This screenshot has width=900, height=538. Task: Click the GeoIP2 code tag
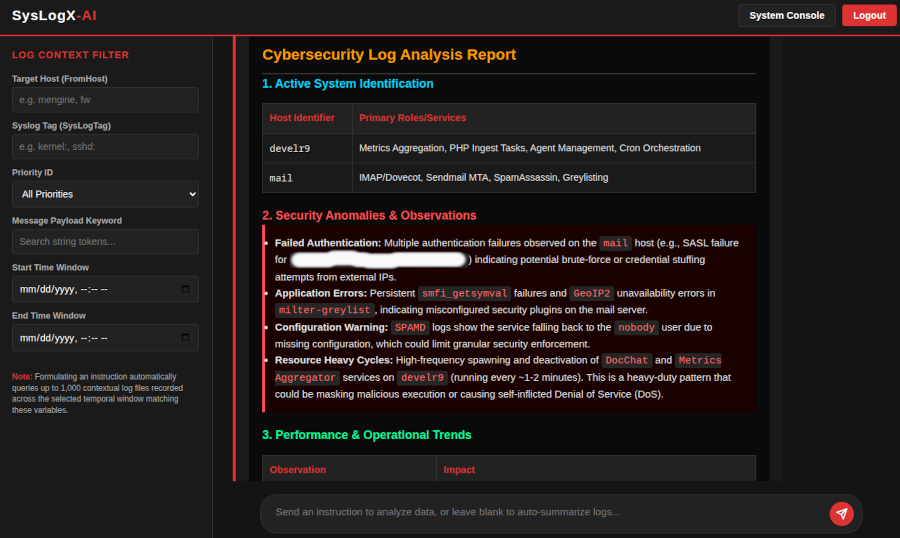point(592,293)
